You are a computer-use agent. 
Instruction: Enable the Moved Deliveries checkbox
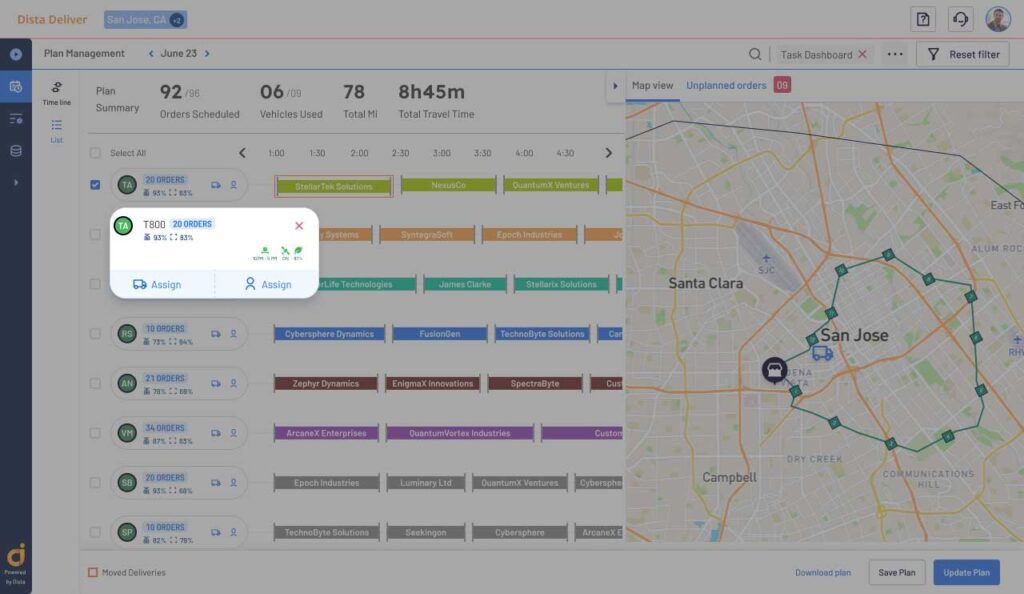tap(93, 572)
